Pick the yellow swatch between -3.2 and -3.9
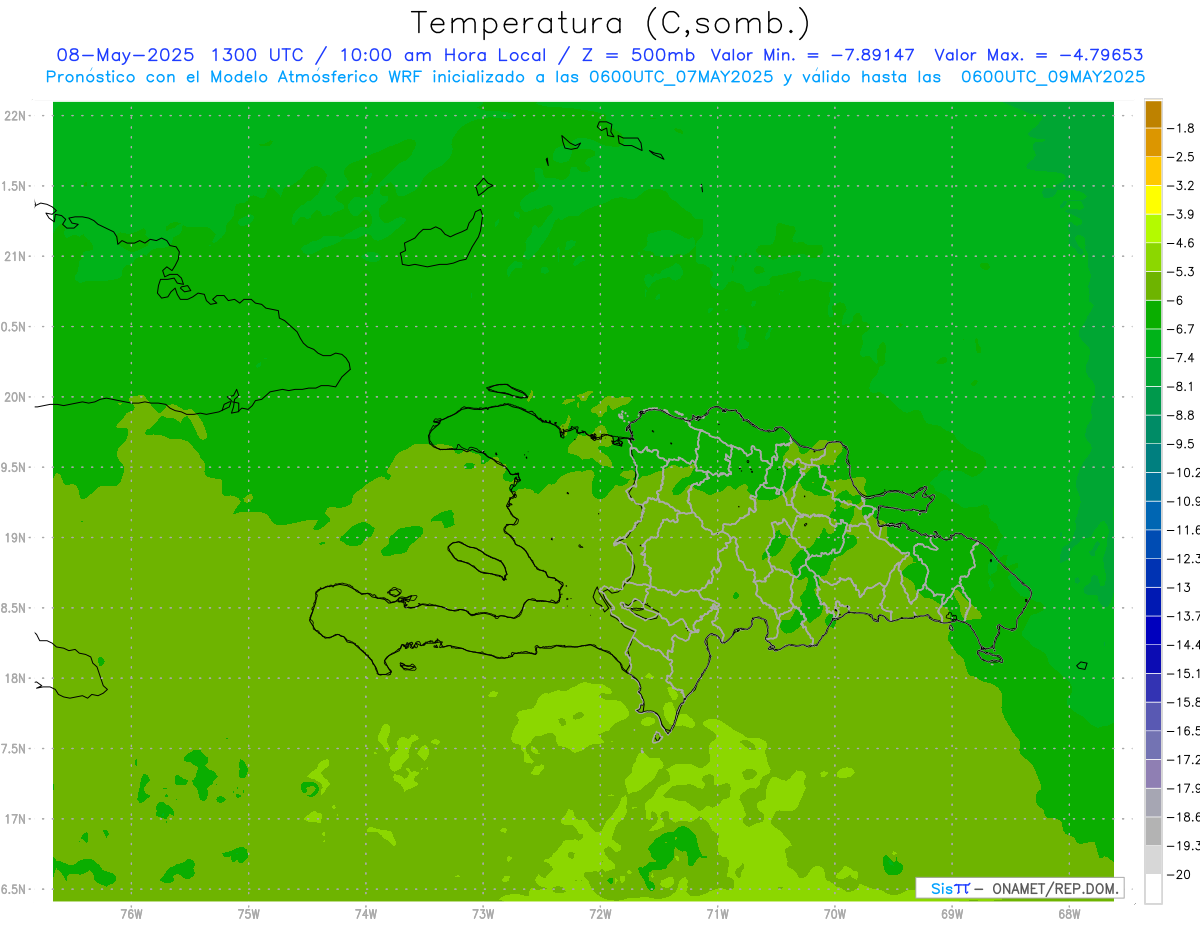 click(1153, 200)
